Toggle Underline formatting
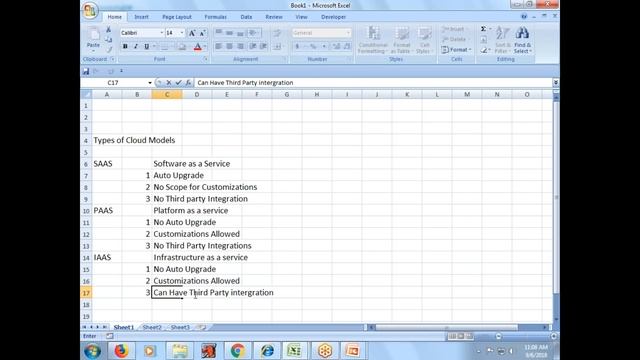 pyautogui.click(x=147, y=47)
